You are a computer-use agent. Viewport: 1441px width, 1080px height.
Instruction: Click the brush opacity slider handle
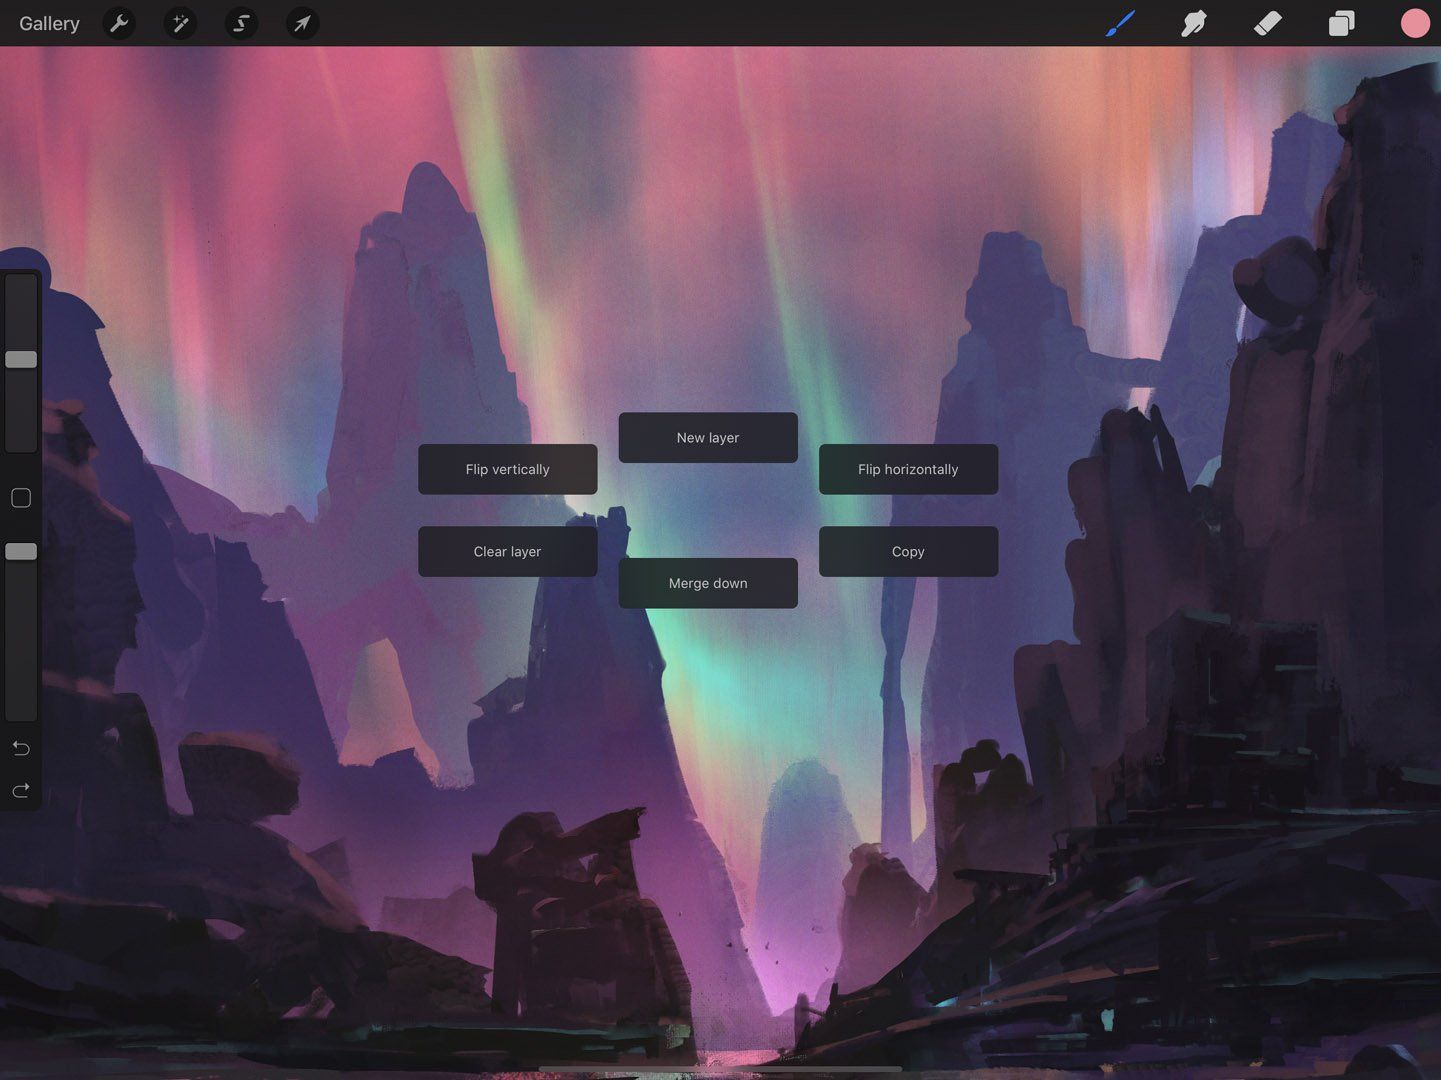coord(21,551)
